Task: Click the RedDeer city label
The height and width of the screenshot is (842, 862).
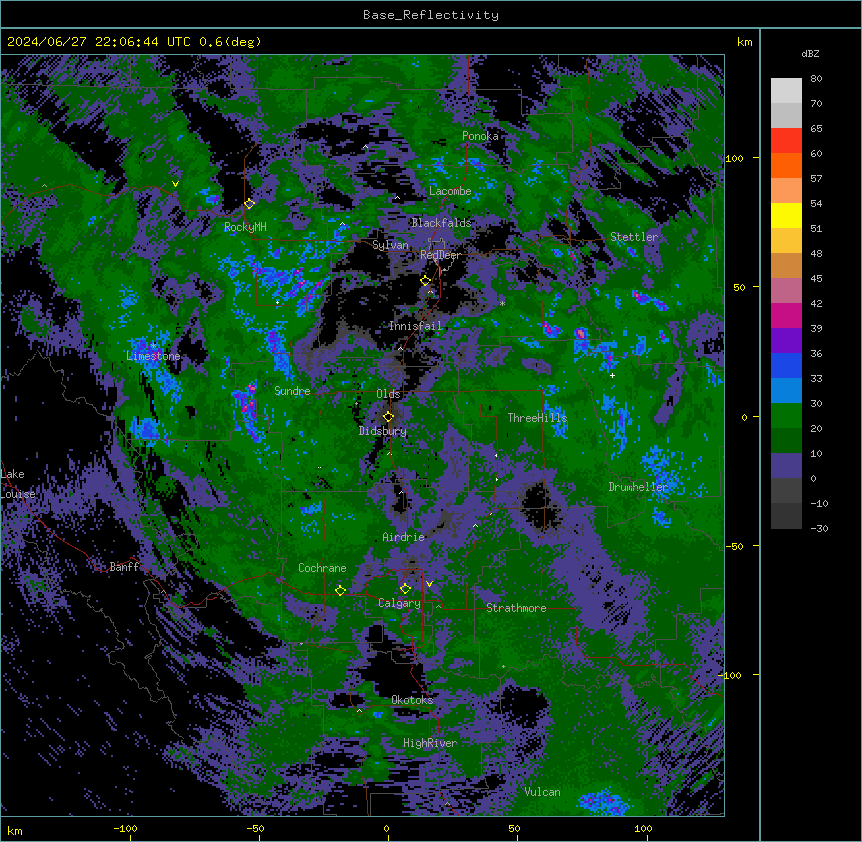Action: (x=440, y=255)
